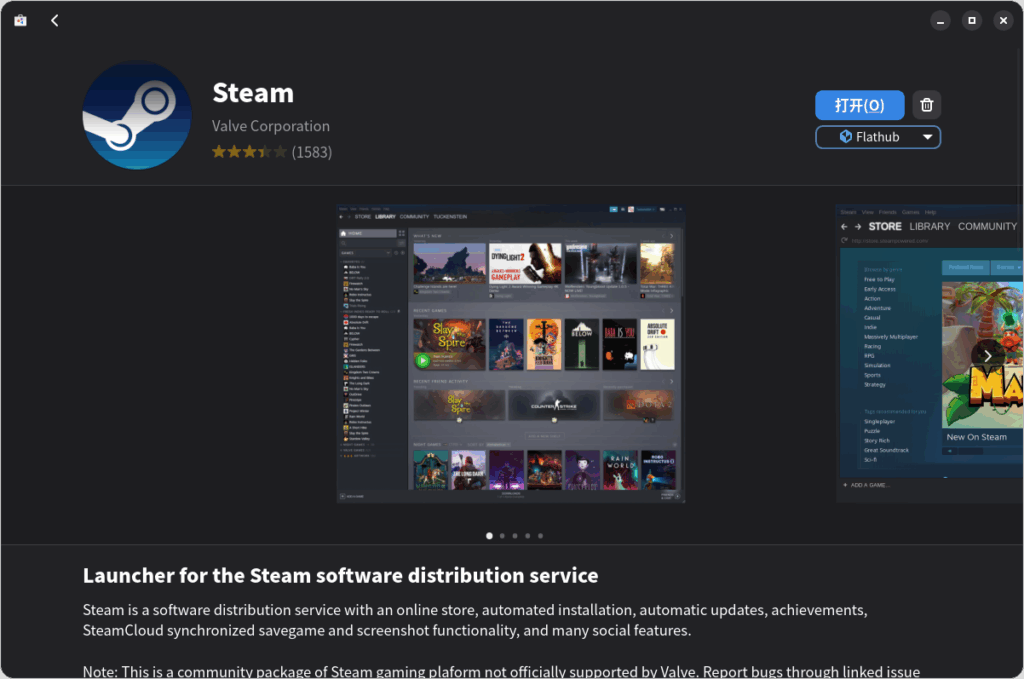Expand the Flathub source dropdown
This screenshot has height=679, width=1024.
[878, 137]
